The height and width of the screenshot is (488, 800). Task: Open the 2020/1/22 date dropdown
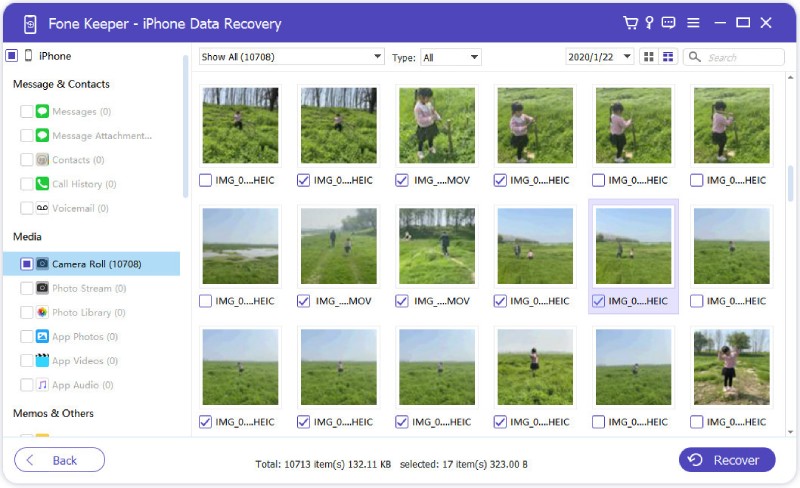point(599,57)
